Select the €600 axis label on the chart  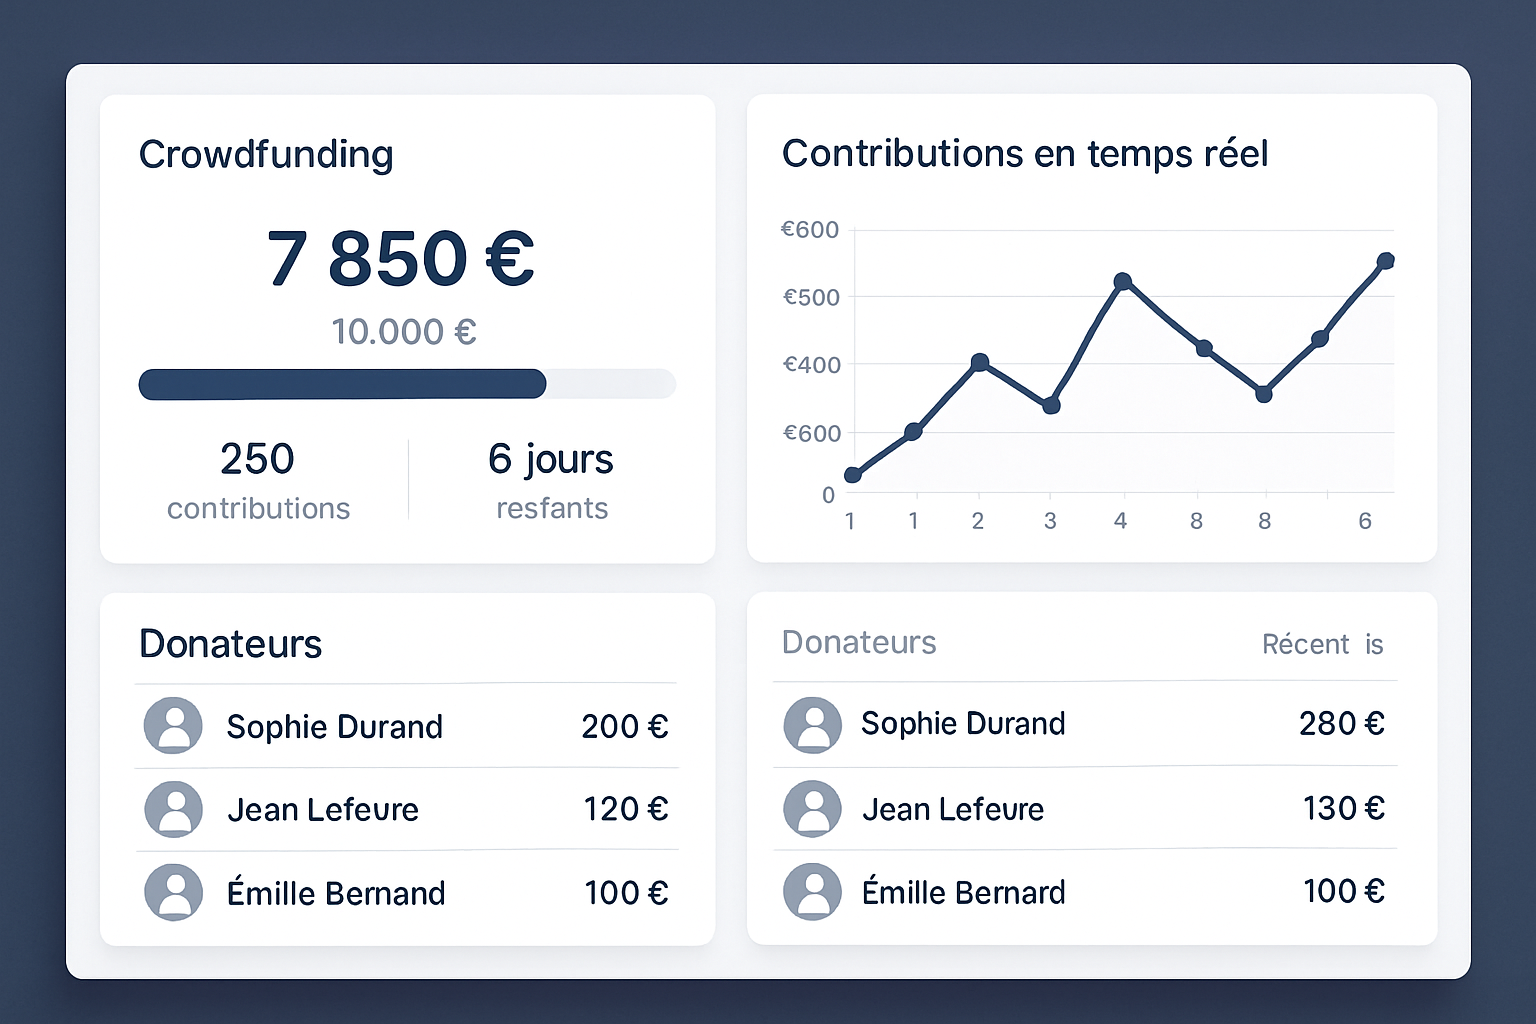(810, 229)
